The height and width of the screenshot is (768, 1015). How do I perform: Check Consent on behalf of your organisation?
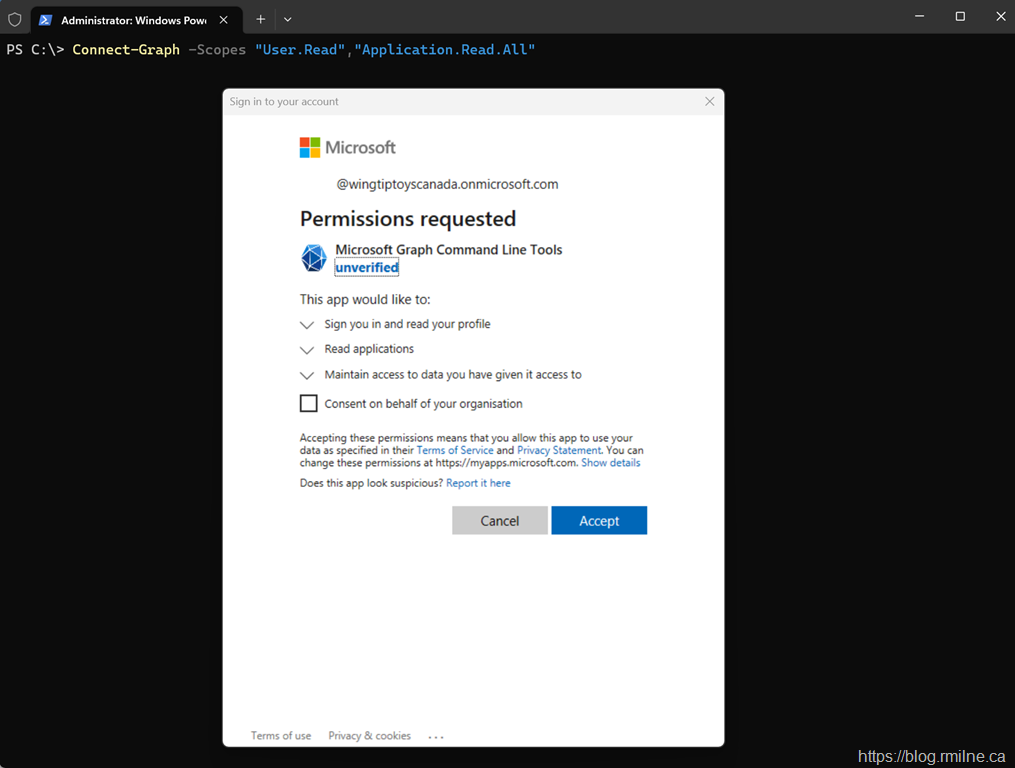point(309,404)
